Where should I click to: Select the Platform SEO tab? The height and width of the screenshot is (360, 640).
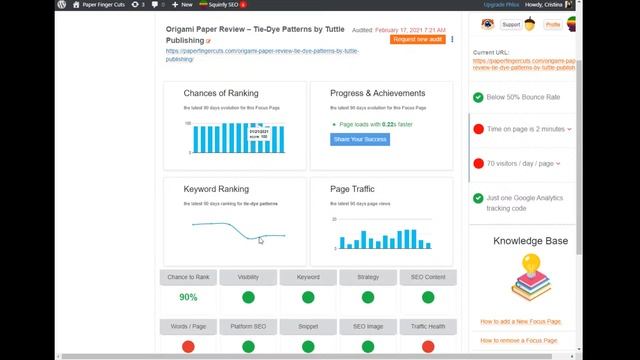click(248, 326)
